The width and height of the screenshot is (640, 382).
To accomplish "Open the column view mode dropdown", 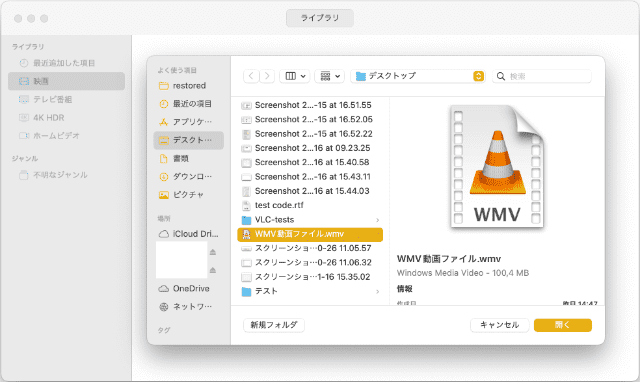I will 295,76.
